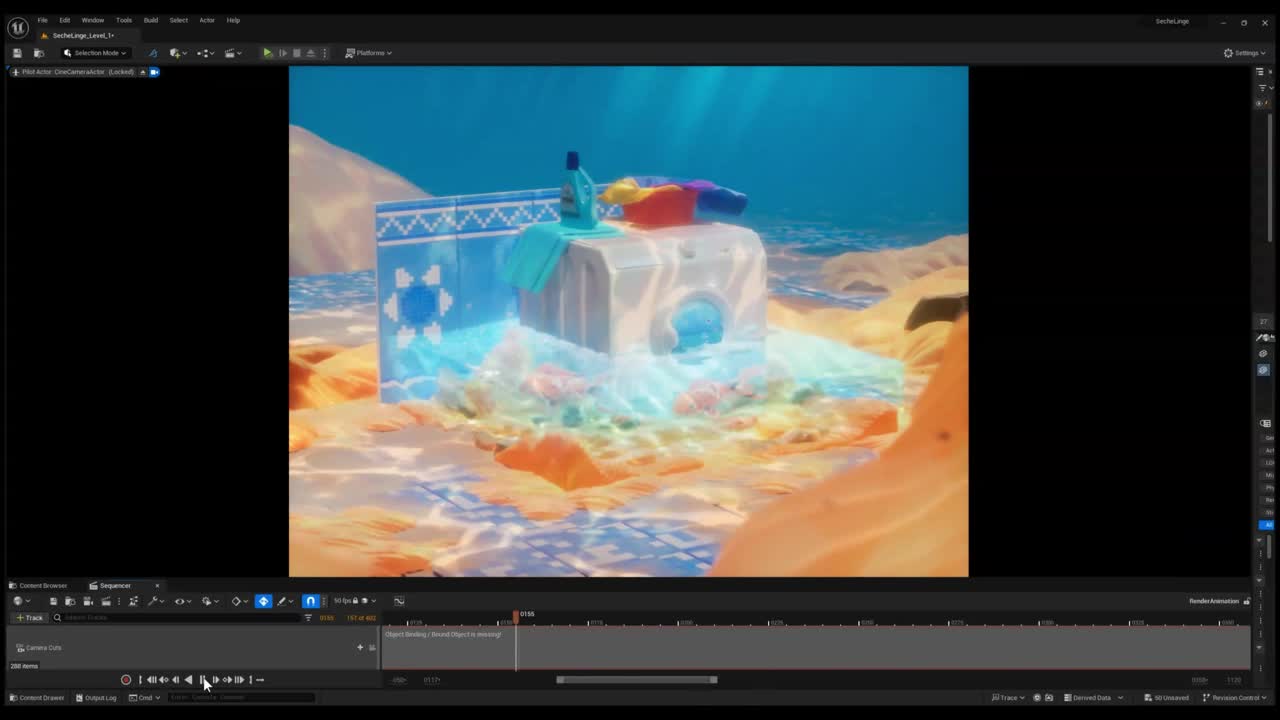Click the play-in-reverse arrow in the Sequencer transport
The width and height of the screenshot is (1280, 720).
coord(188,680)
